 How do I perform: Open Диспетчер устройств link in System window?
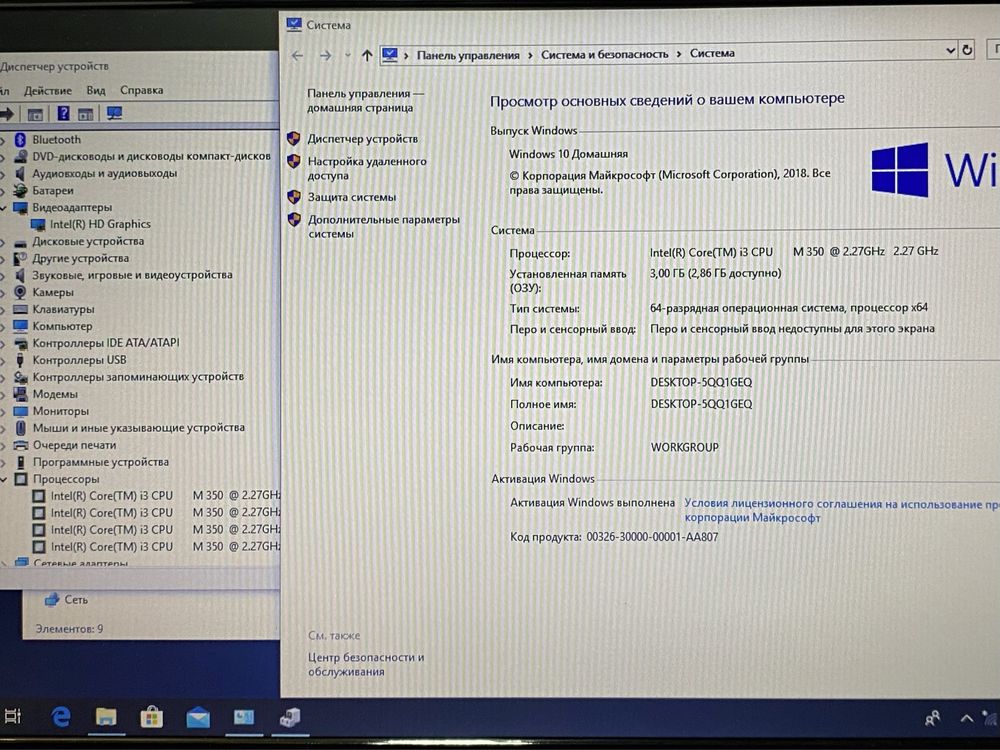pos(362,138)
